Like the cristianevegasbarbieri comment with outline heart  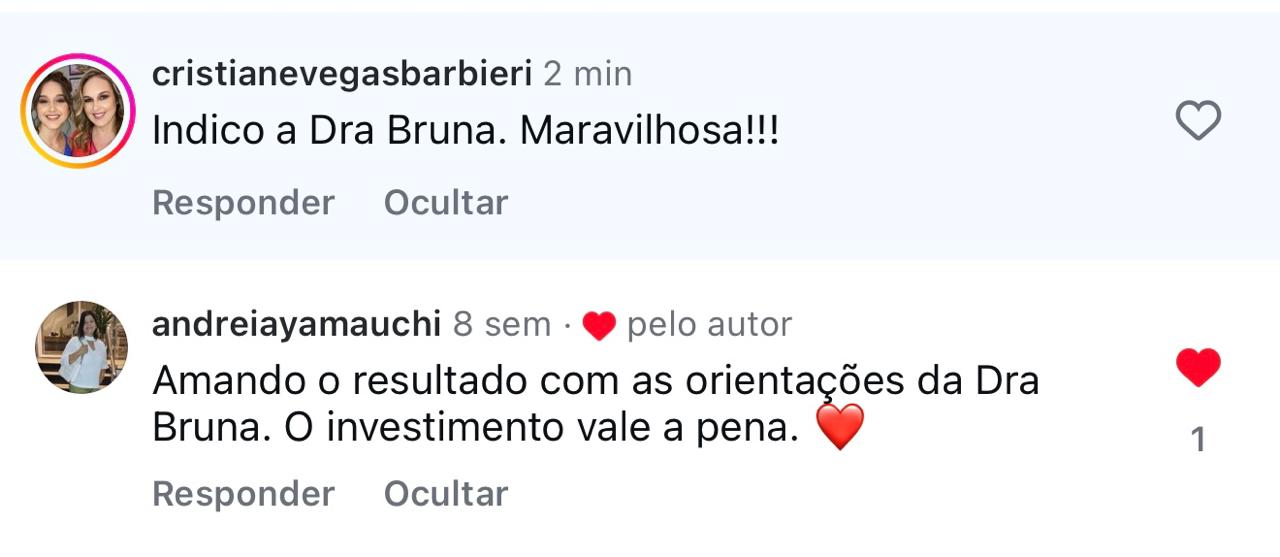[1197, 121]
